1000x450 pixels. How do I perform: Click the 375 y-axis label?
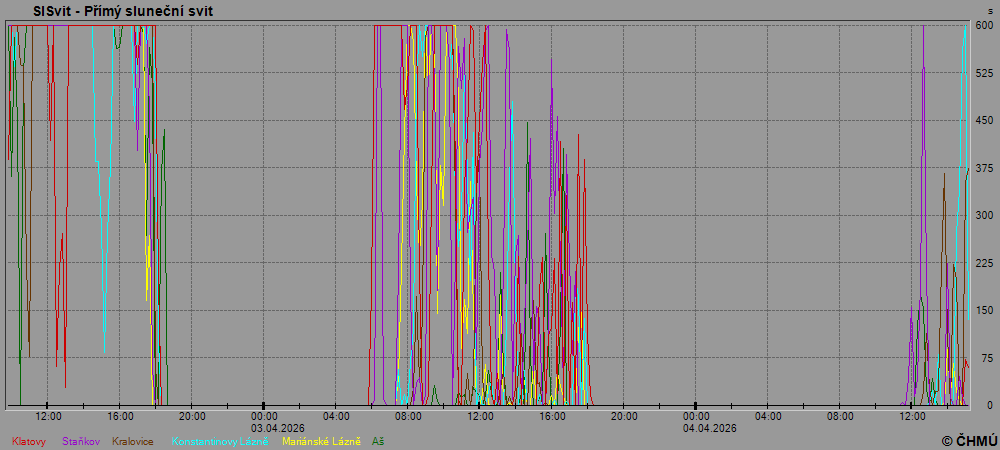pyautogui.click(x=984, y=168)
